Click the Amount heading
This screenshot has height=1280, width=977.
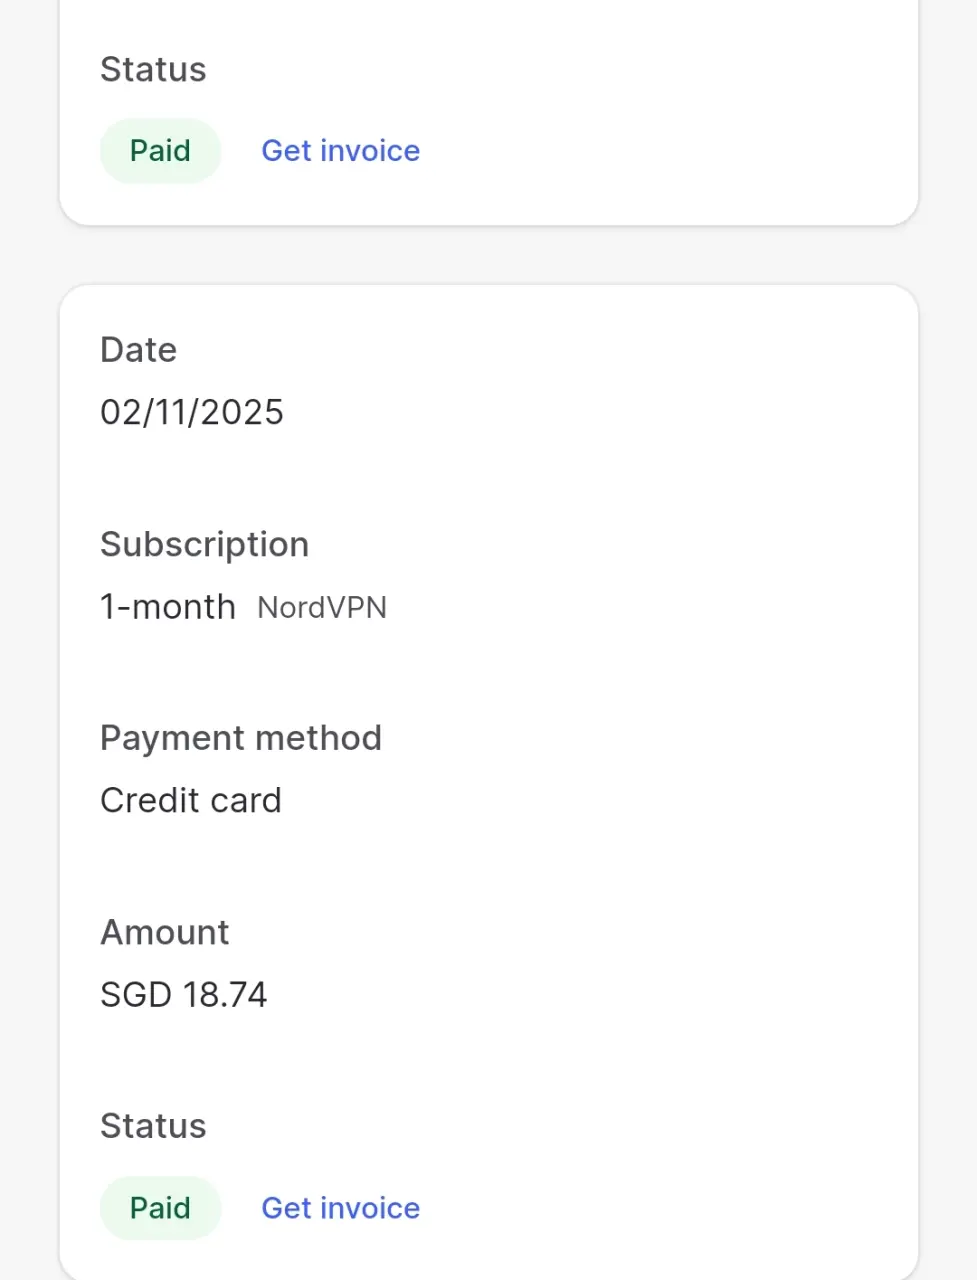coord(165,932)
